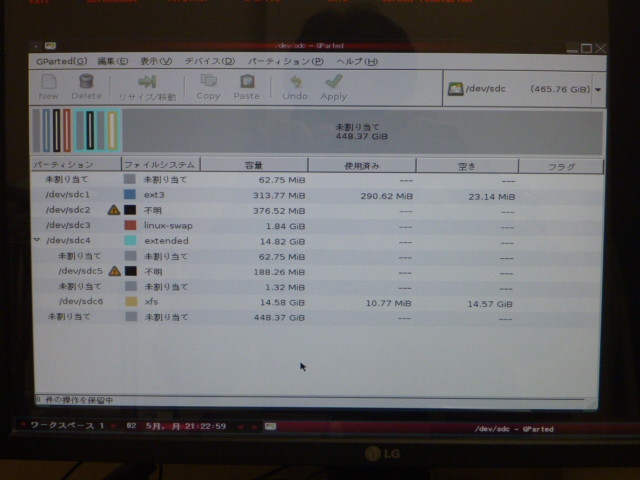The height and width of the screenshot is (480, 640).
Task: Click the 容量 column header
Action: (254, 165)
